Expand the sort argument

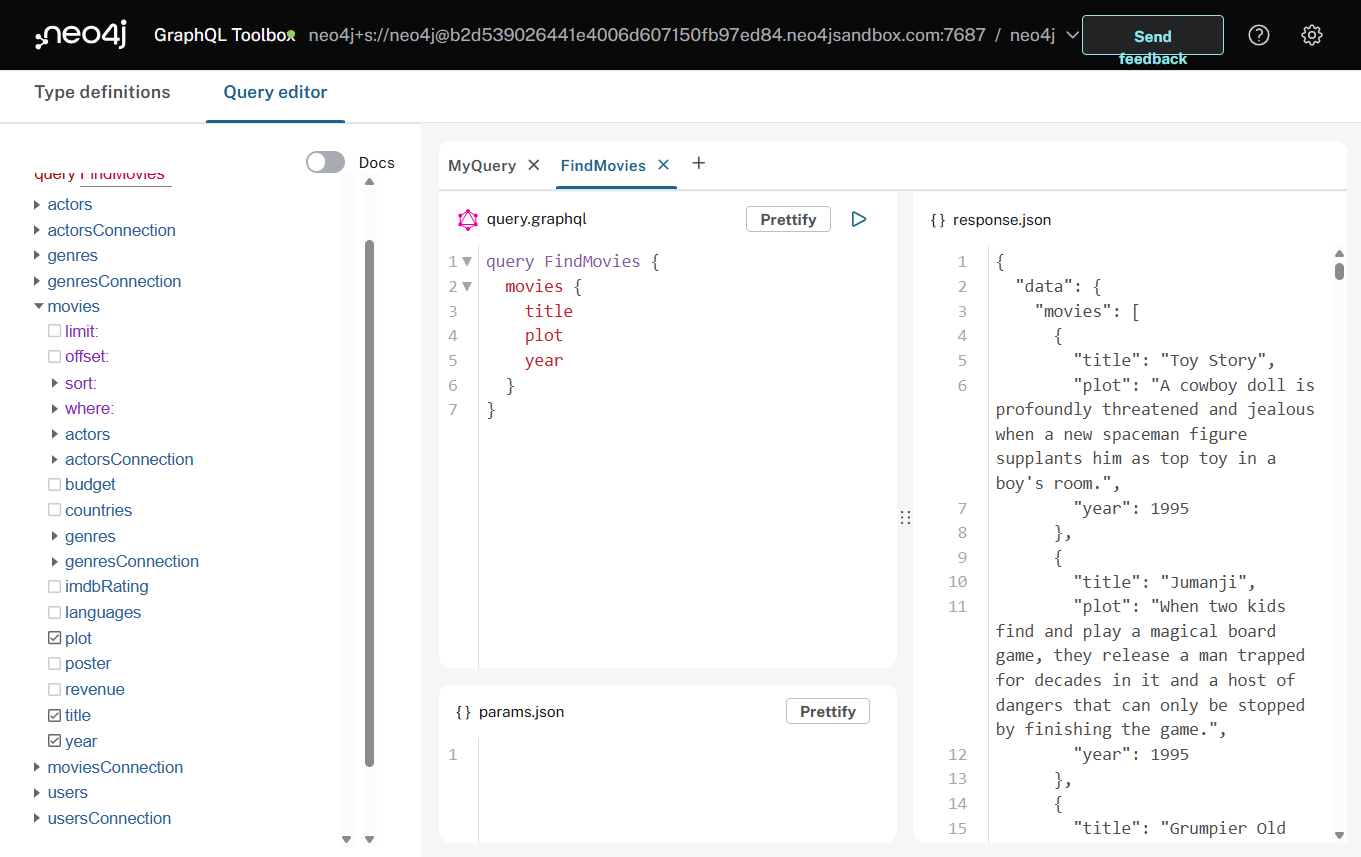[x=55, y=383]
